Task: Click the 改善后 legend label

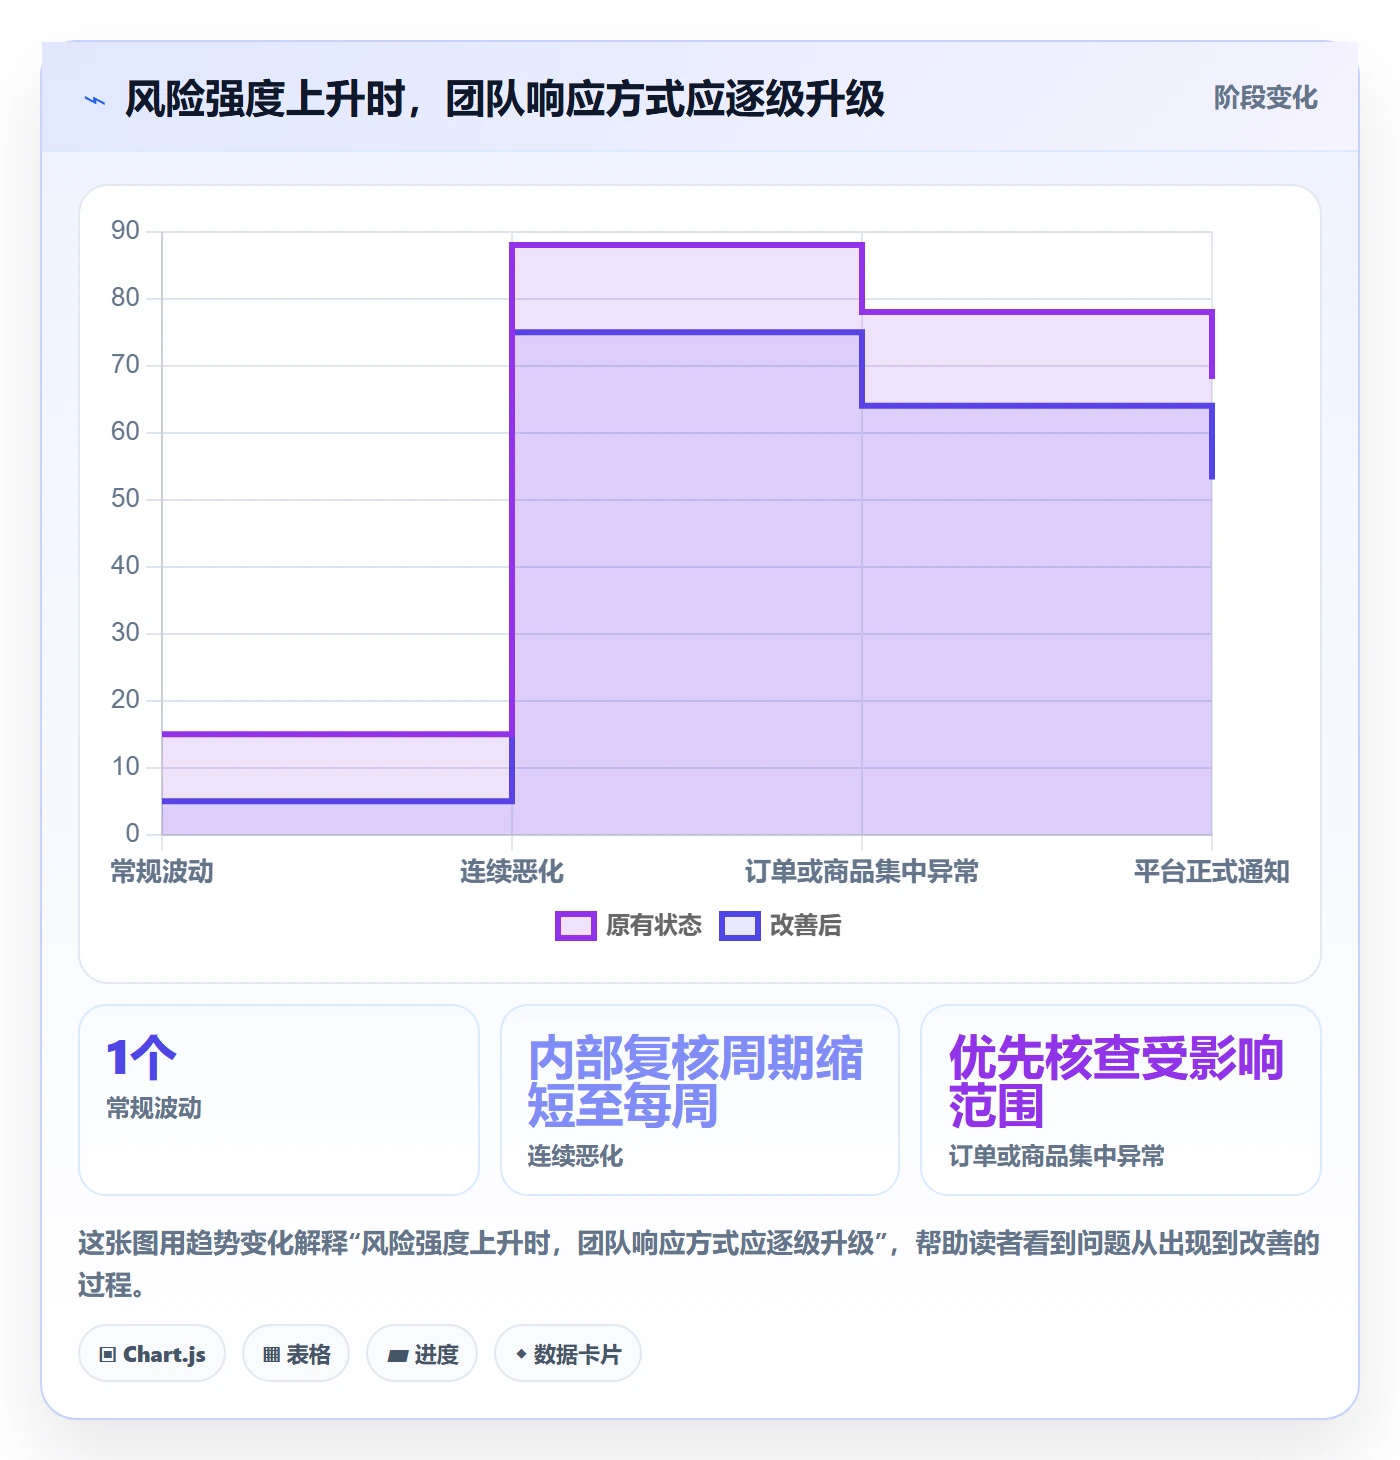Action: click(806, 926)
